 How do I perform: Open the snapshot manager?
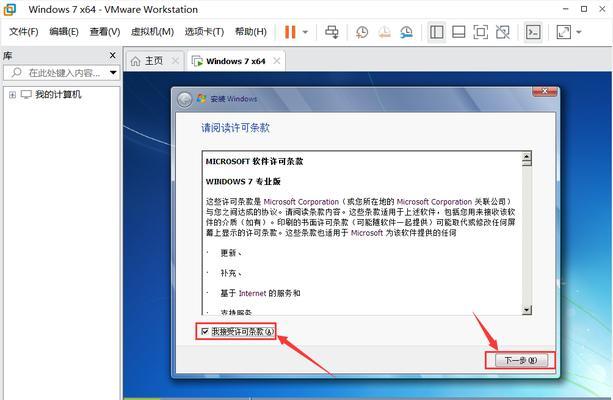click(x=407, y=32)
